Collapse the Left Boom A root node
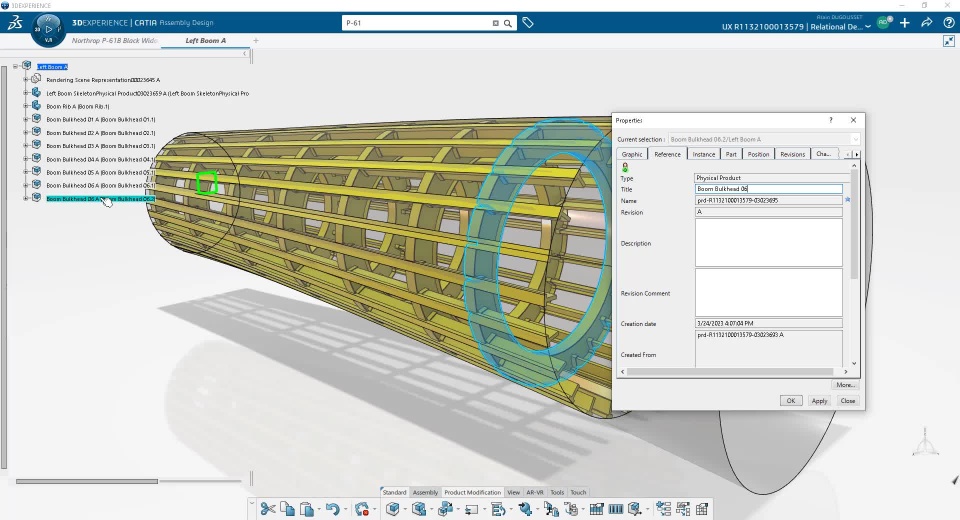 tap(15, 66)
